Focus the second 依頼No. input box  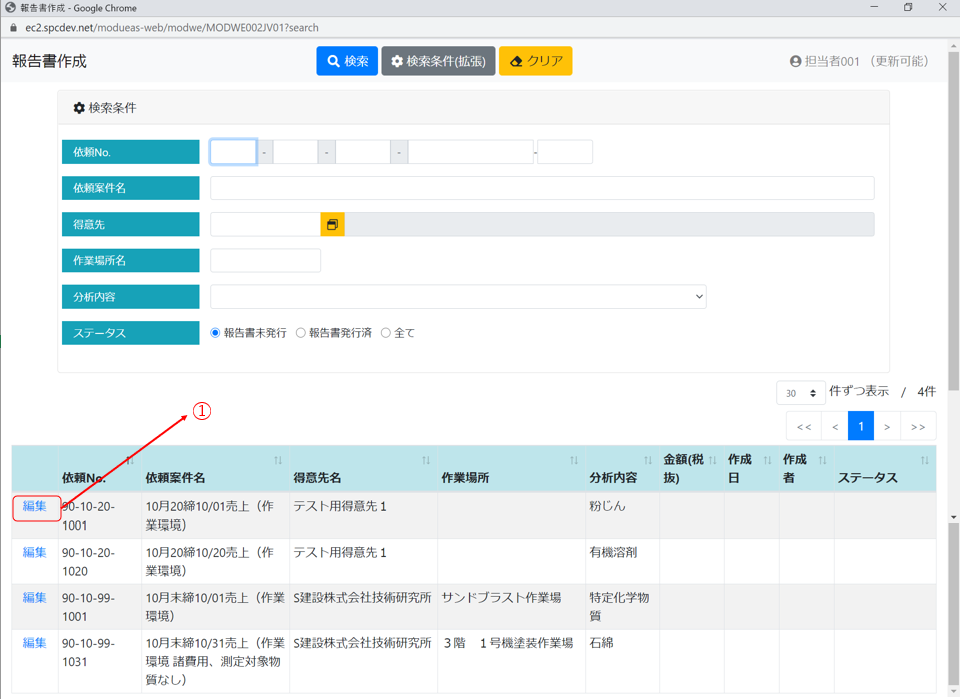point(295,152)
